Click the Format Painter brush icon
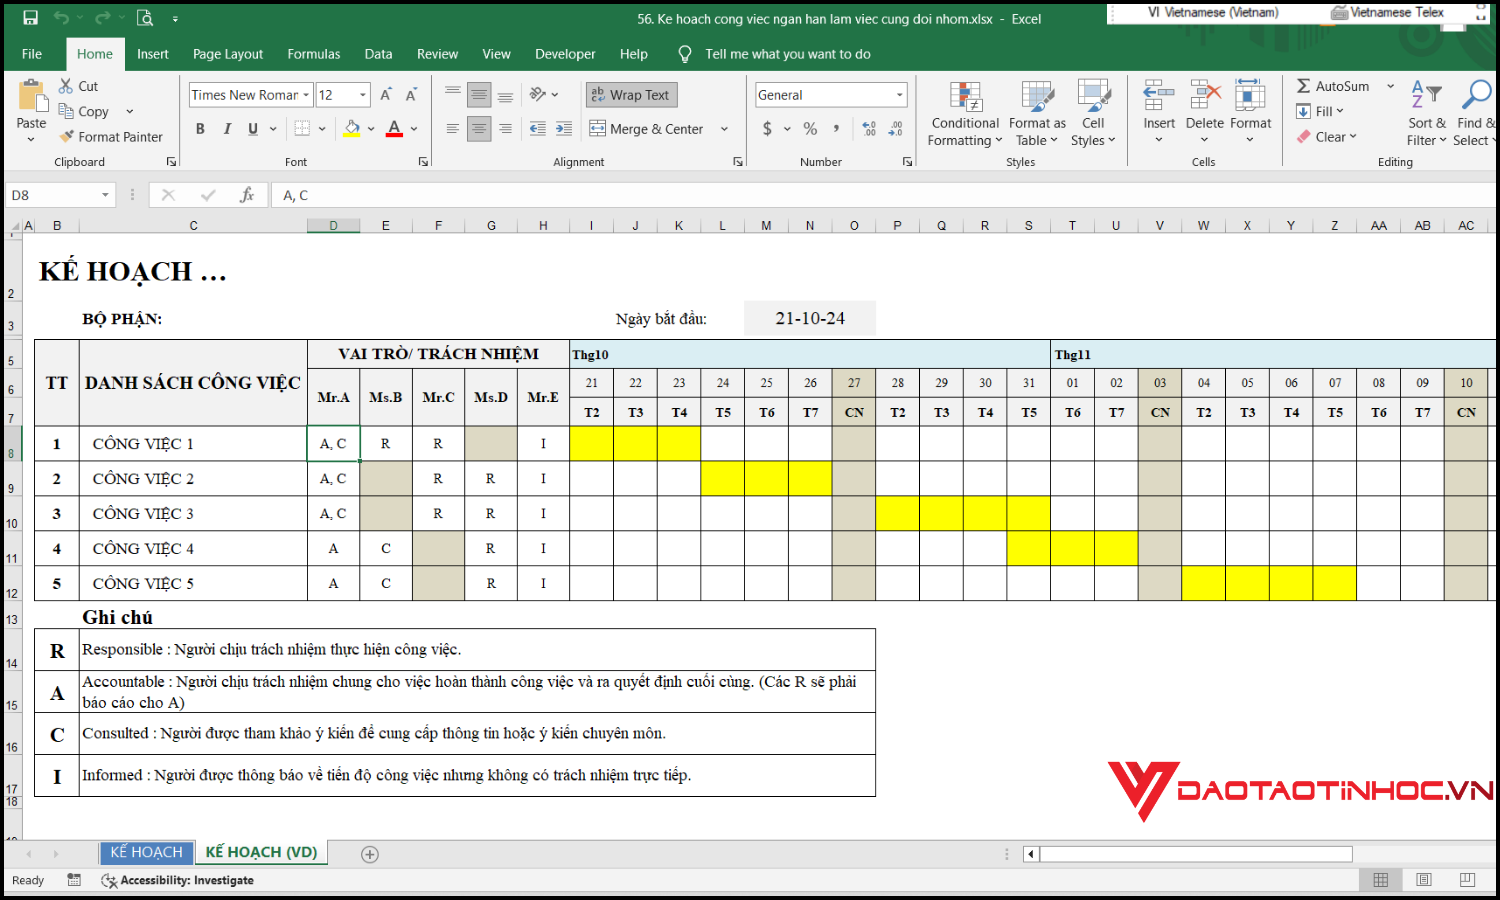The height and width of the screenshot is (900, 1500). pos(67,137)
